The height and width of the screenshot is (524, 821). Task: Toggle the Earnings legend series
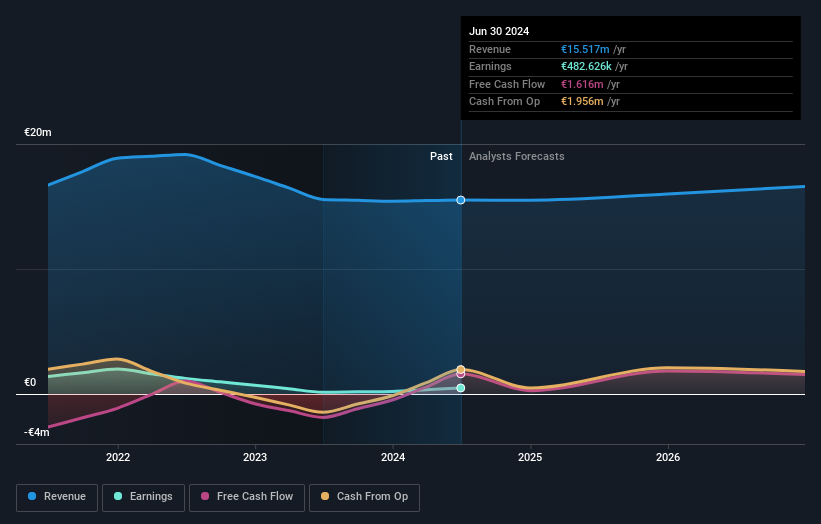(x=143, y=497)
